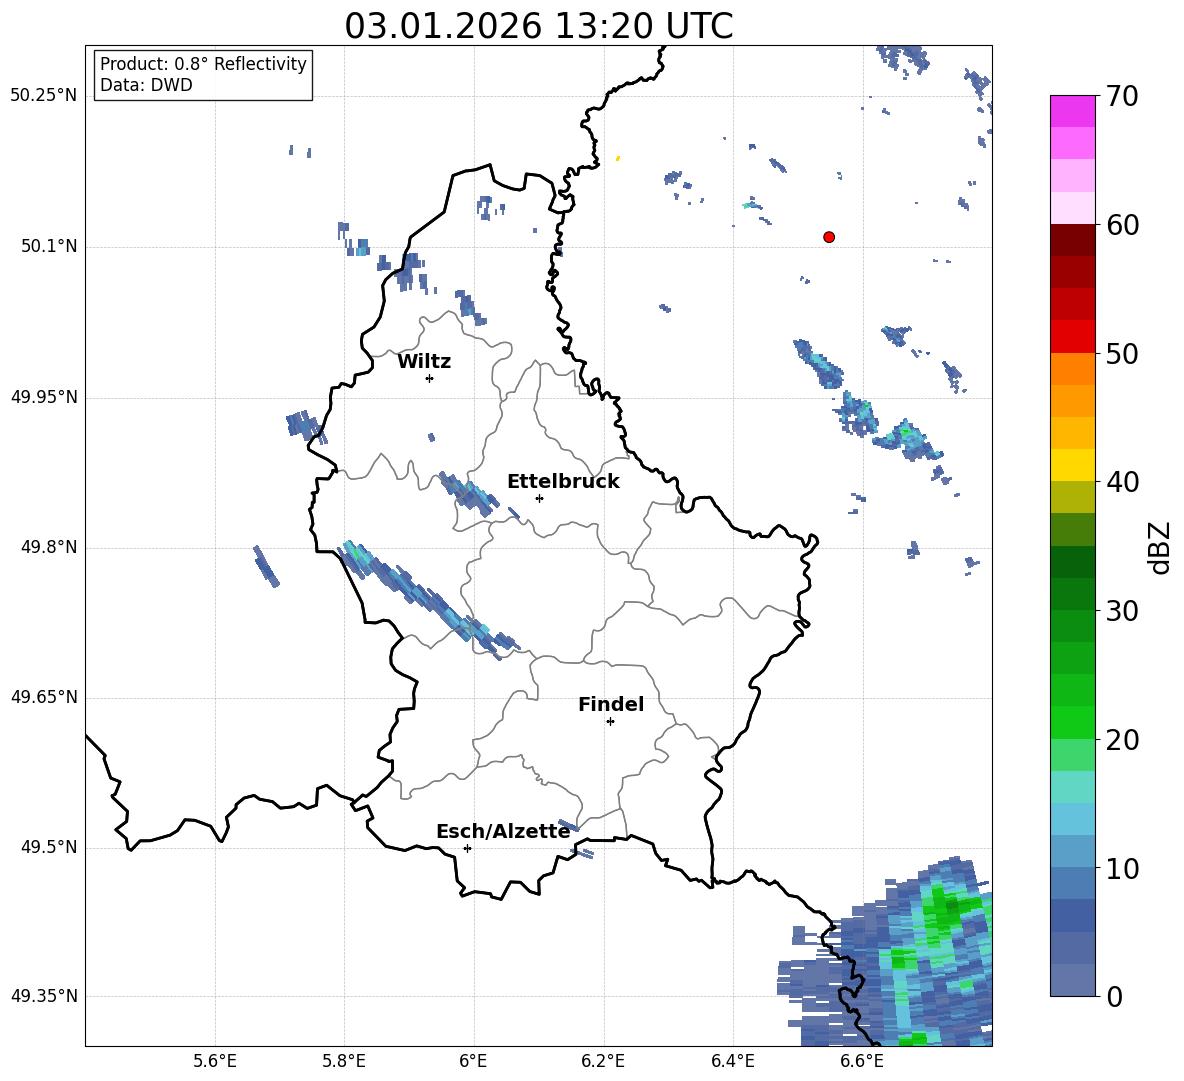Click the bright red colorbar swatch above 50
This screenshot has width=1184, height=1081.
coord(1072,337)
